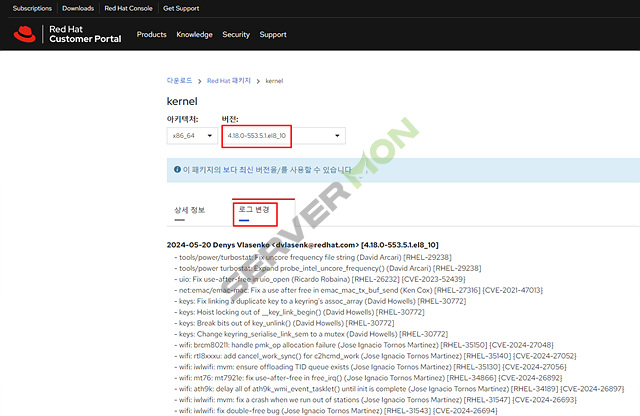This screenshot has height=416, width=640.
Task: Open the Support menu
Action: pos(273,35)
